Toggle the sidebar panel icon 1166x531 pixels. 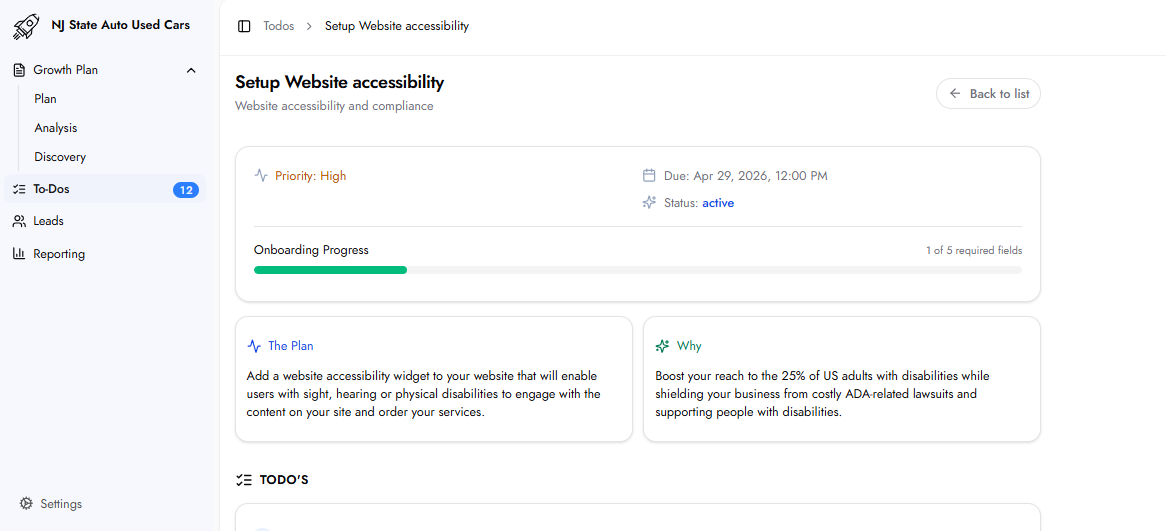[244, 26]
